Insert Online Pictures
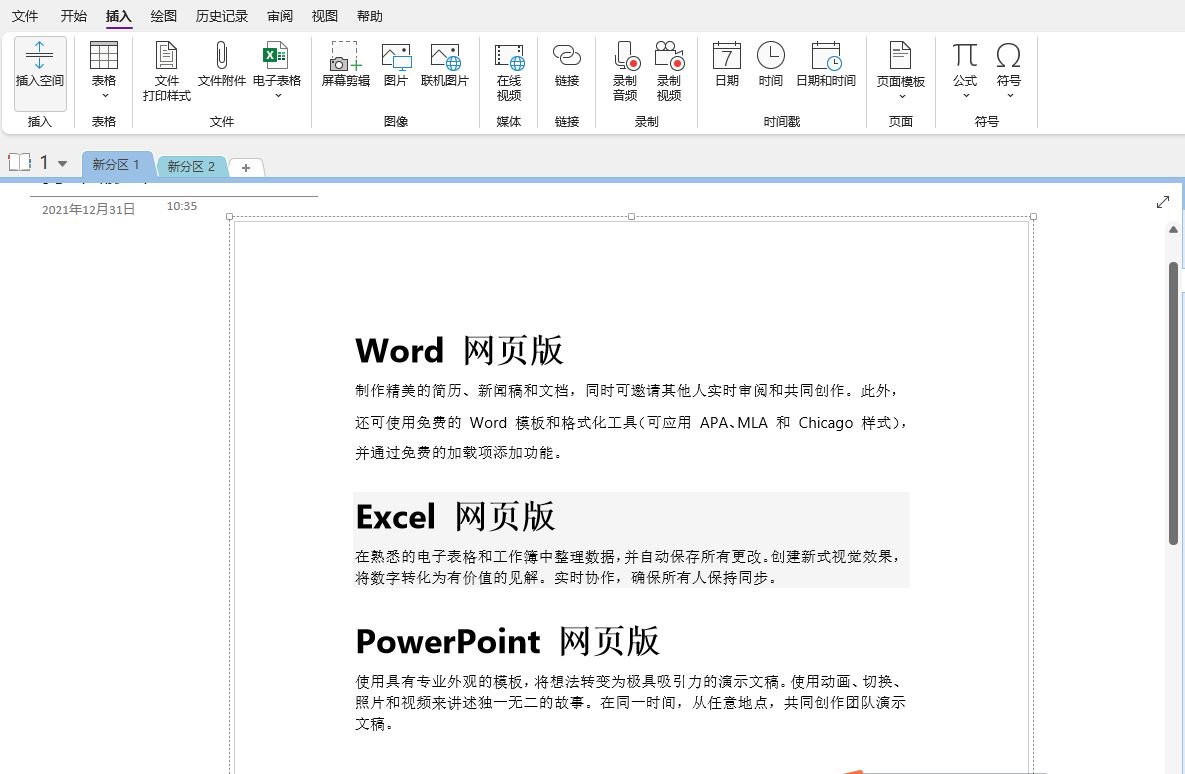This screenshot has width=1185, height=774. 444,65
